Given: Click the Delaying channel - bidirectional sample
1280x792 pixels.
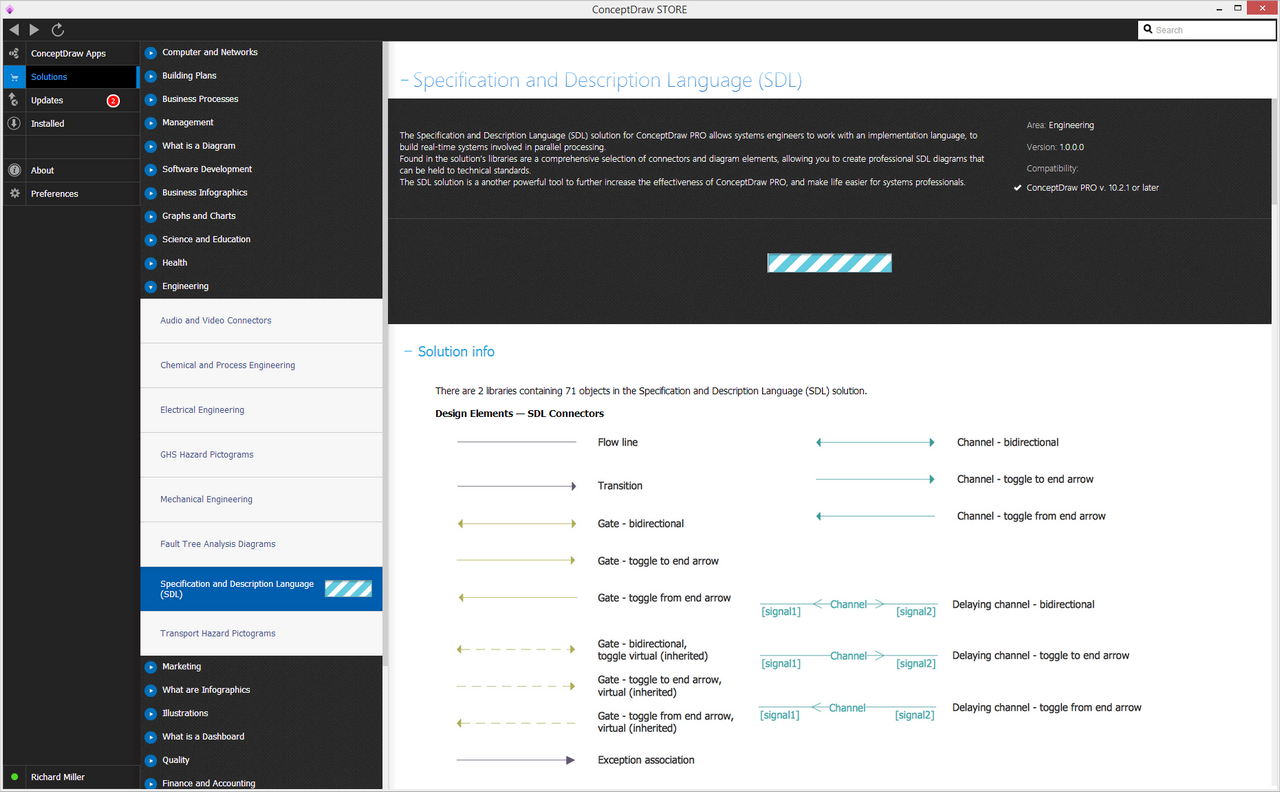Looking at the screenshot, I should point(848,606).
